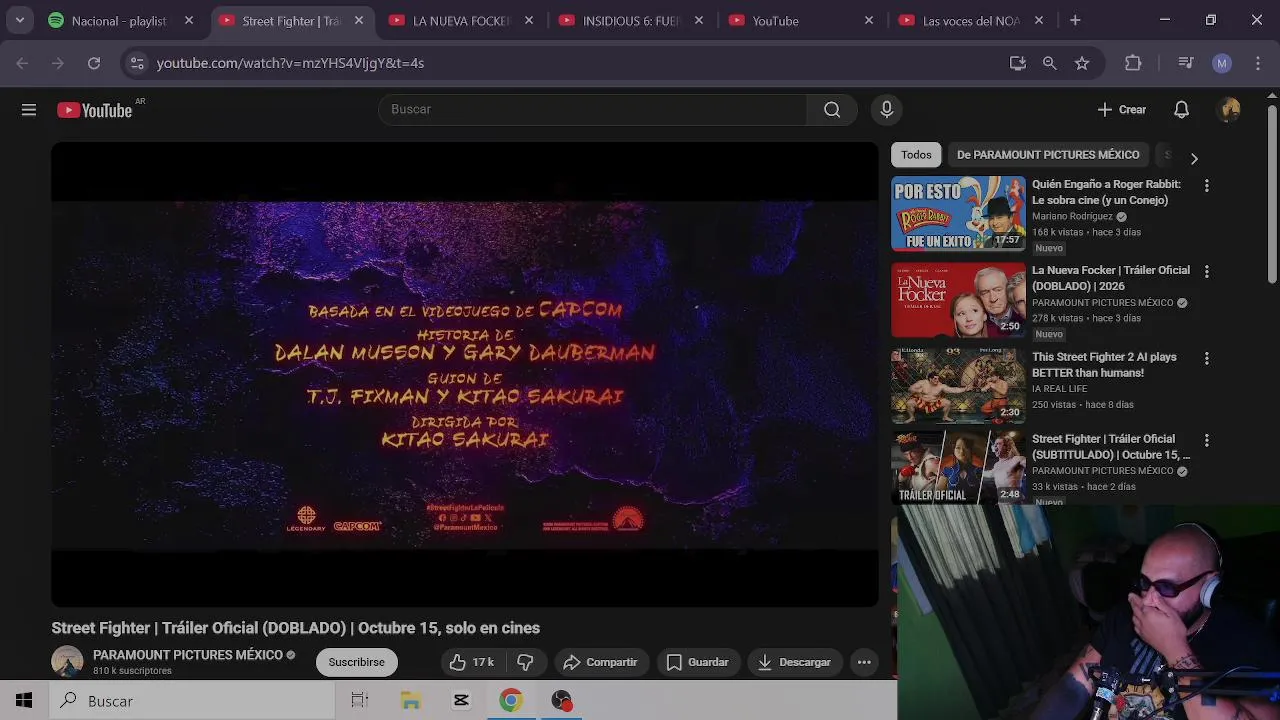Viewport: 1280px width, 720px height.
Task: Open Chrome extensions puzzle icon
Action: point(1133,63)
